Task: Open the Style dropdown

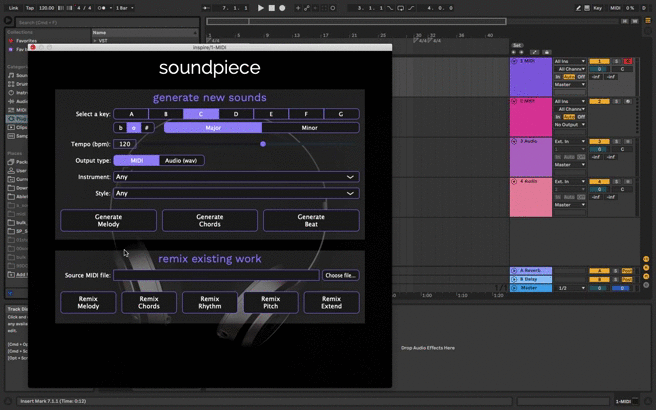Action: tap(236, 193)
